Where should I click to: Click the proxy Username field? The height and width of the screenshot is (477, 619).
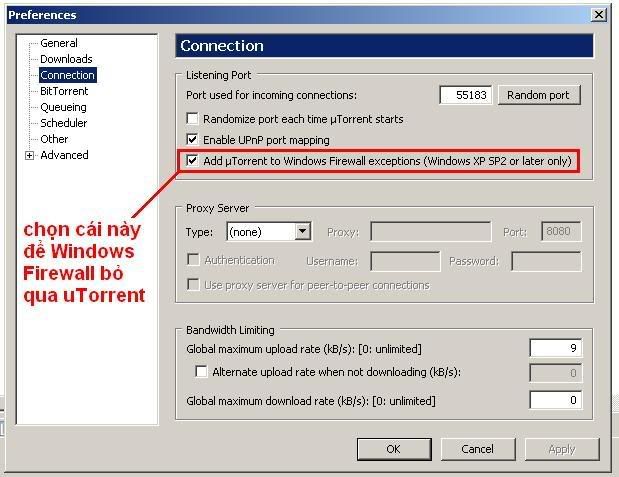point(405,261)
